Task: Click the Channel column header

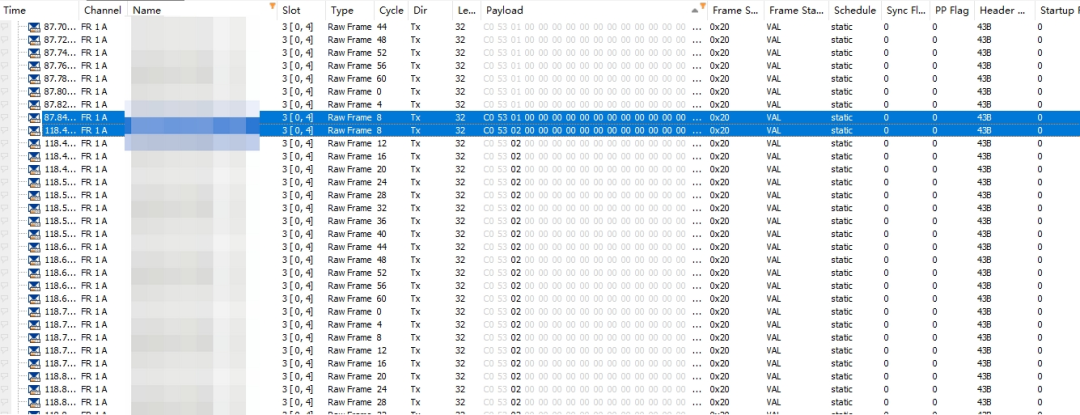Action: pos(102,9)
